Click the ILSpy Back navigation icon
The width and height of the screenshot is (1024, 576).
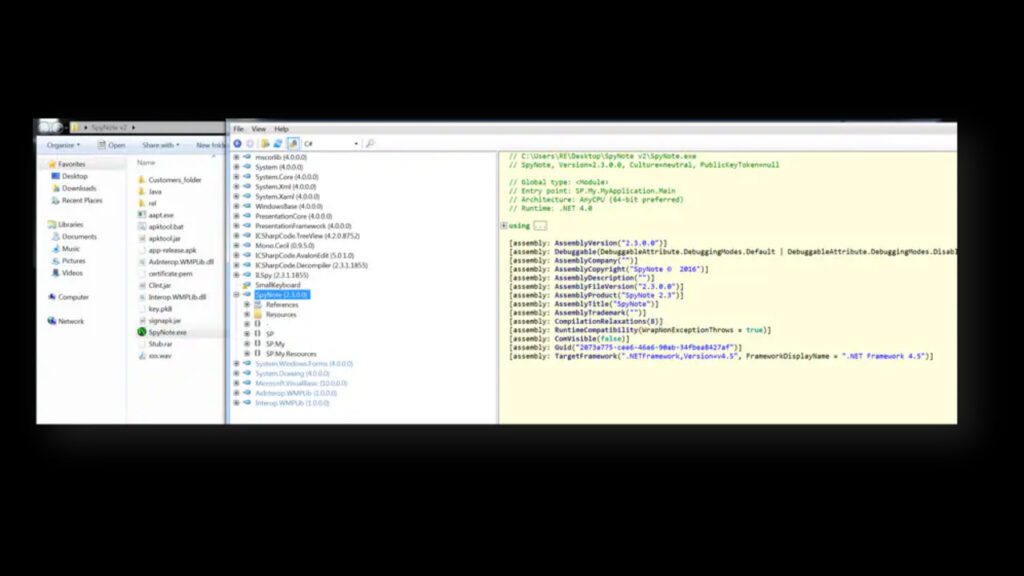point(237,144)
